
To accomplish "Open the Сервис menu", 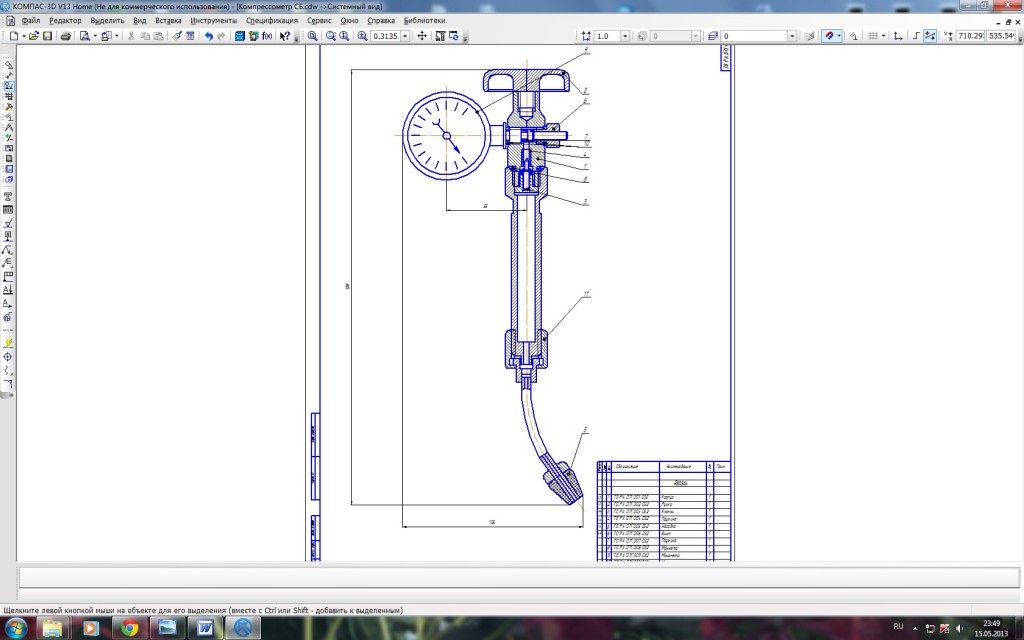I will click(x=319, y=20).
